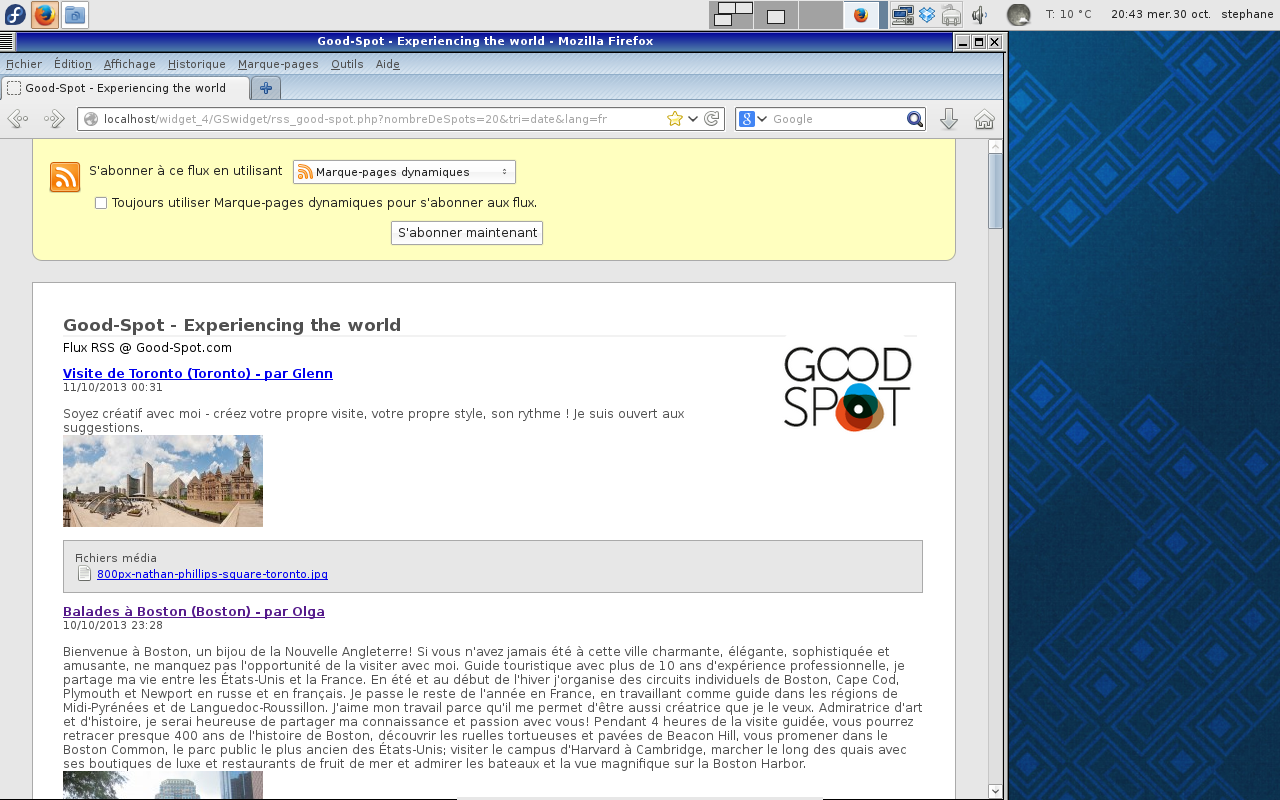Click the weather applet moon icon
Viewport: 1280px width, 800px height.
tap(1018, 15)
